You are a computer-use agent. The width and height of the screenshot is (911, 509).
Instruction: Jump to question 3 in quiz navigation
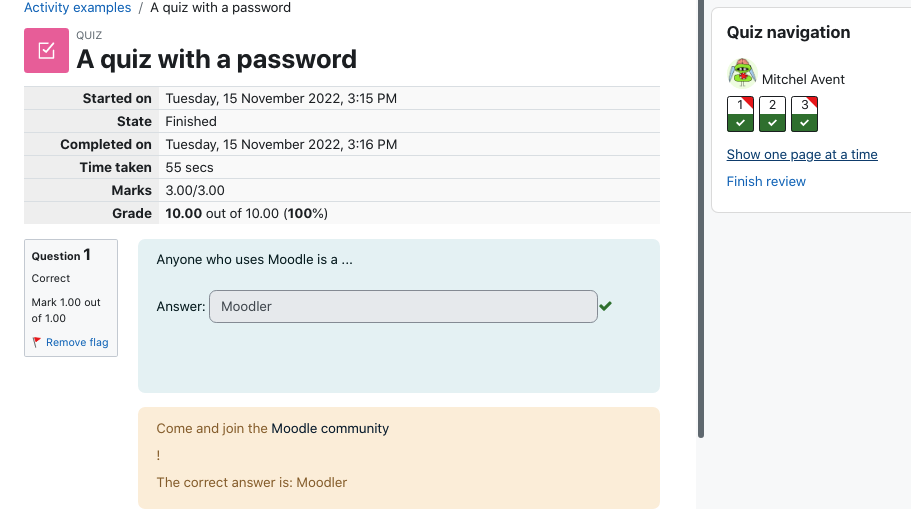pyautogui.click(x=804, y=114)
